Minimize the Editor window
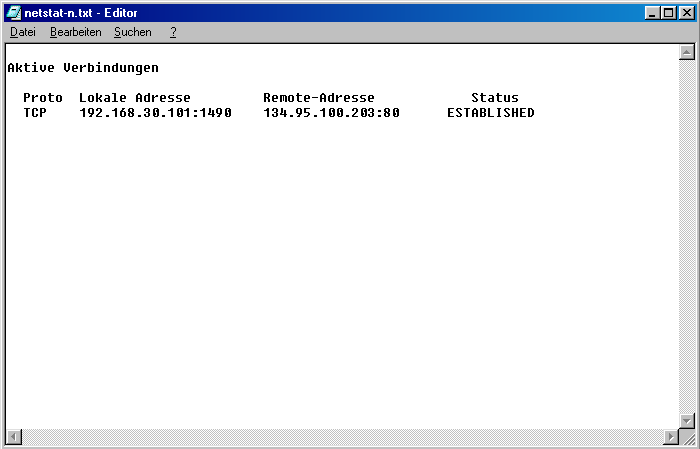 click(652, 13)
